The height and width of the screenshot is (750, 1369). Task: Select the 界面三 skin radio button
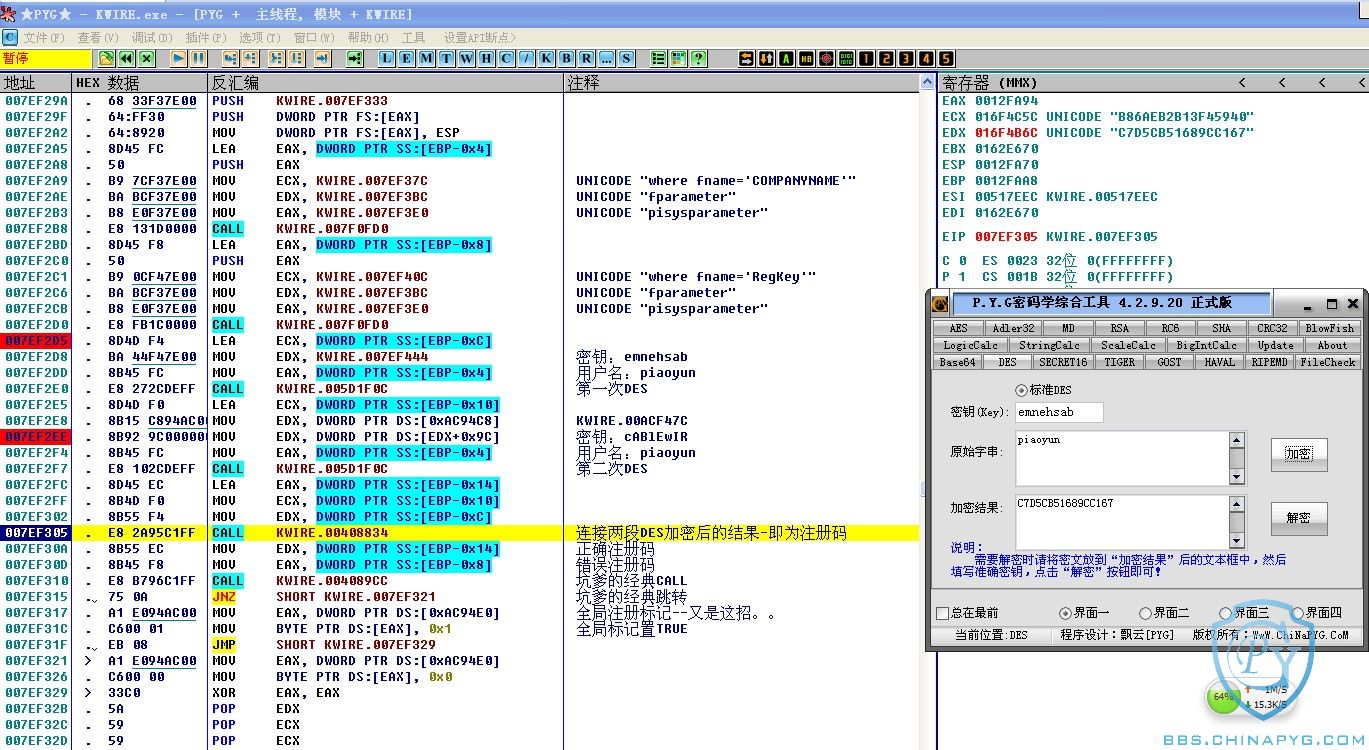(x=1225, y=613)
